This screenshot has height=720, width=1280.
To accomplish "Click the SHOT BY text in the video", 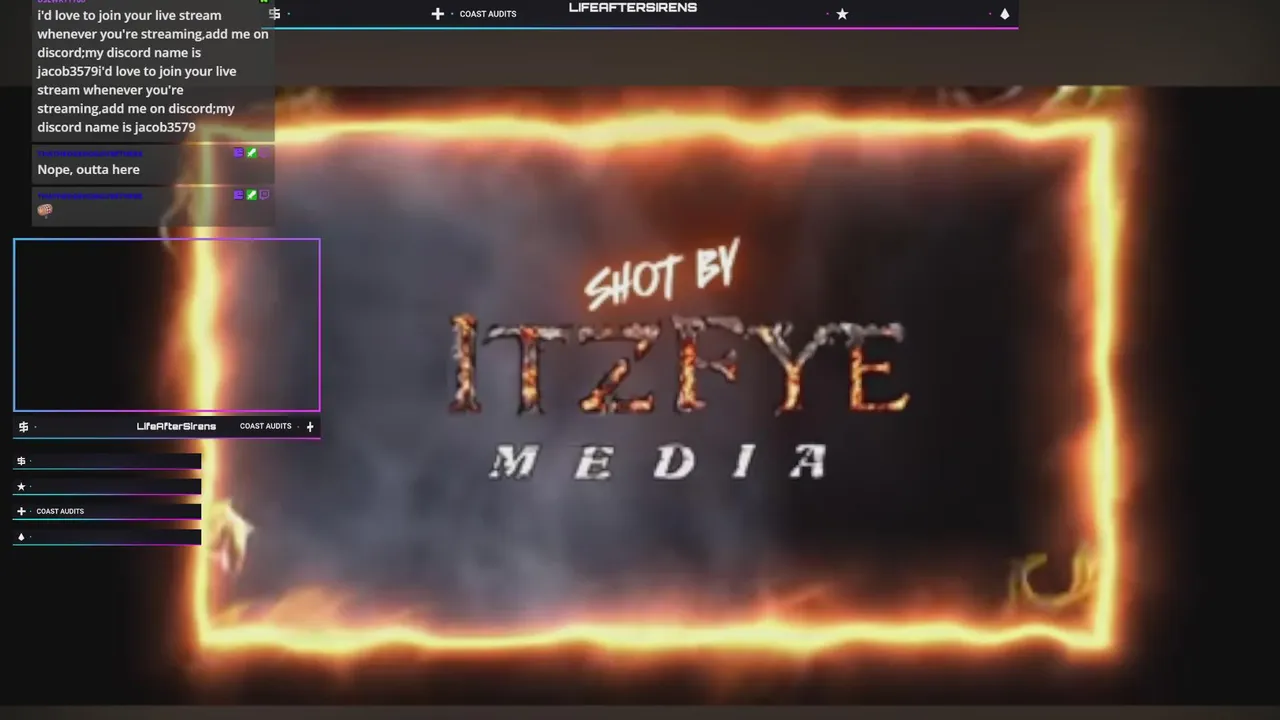I will (x=661, y=275).
